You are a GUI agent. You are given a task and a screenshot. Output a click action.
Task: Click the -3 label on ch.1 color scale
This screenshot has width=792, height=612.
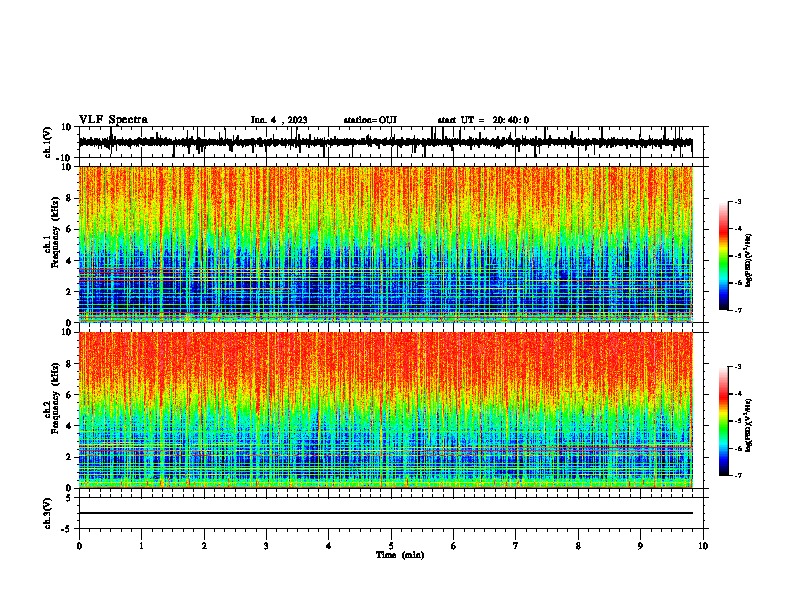pos(738,201)
